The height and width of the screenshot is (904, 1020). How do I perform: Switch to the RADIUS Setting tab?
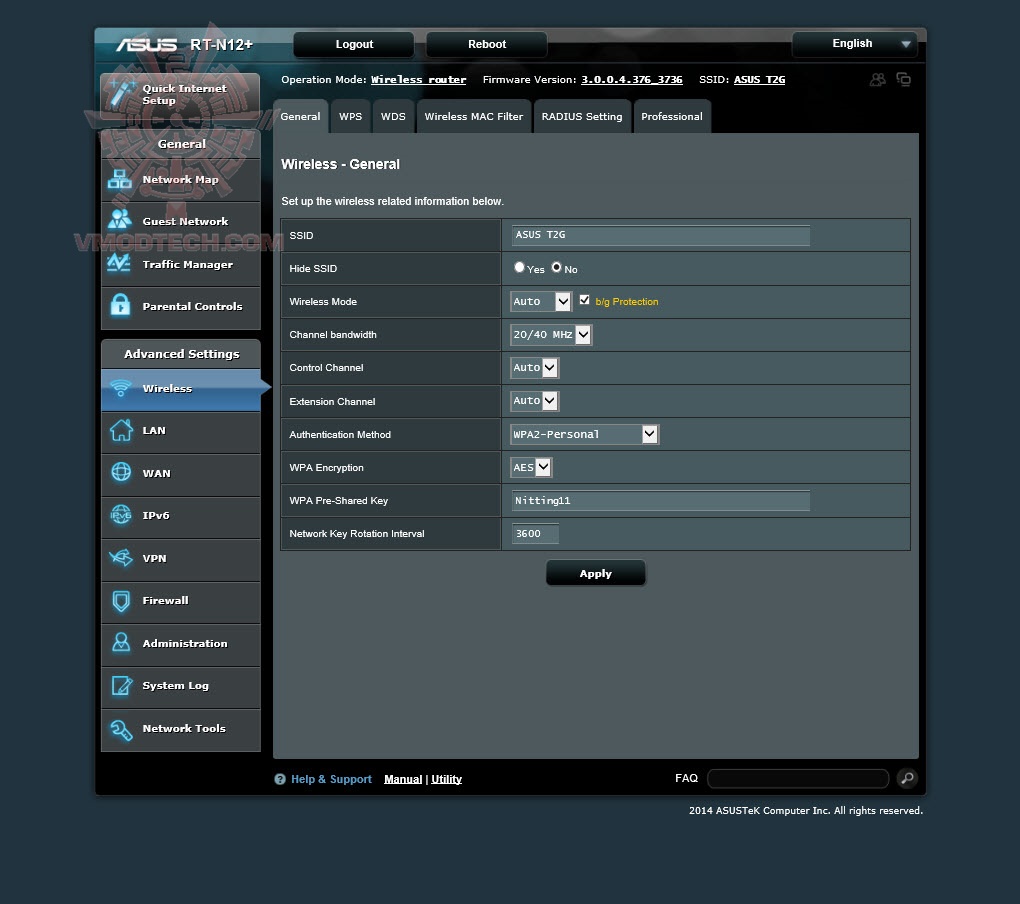pyautogui.click(x=582, y=116)
